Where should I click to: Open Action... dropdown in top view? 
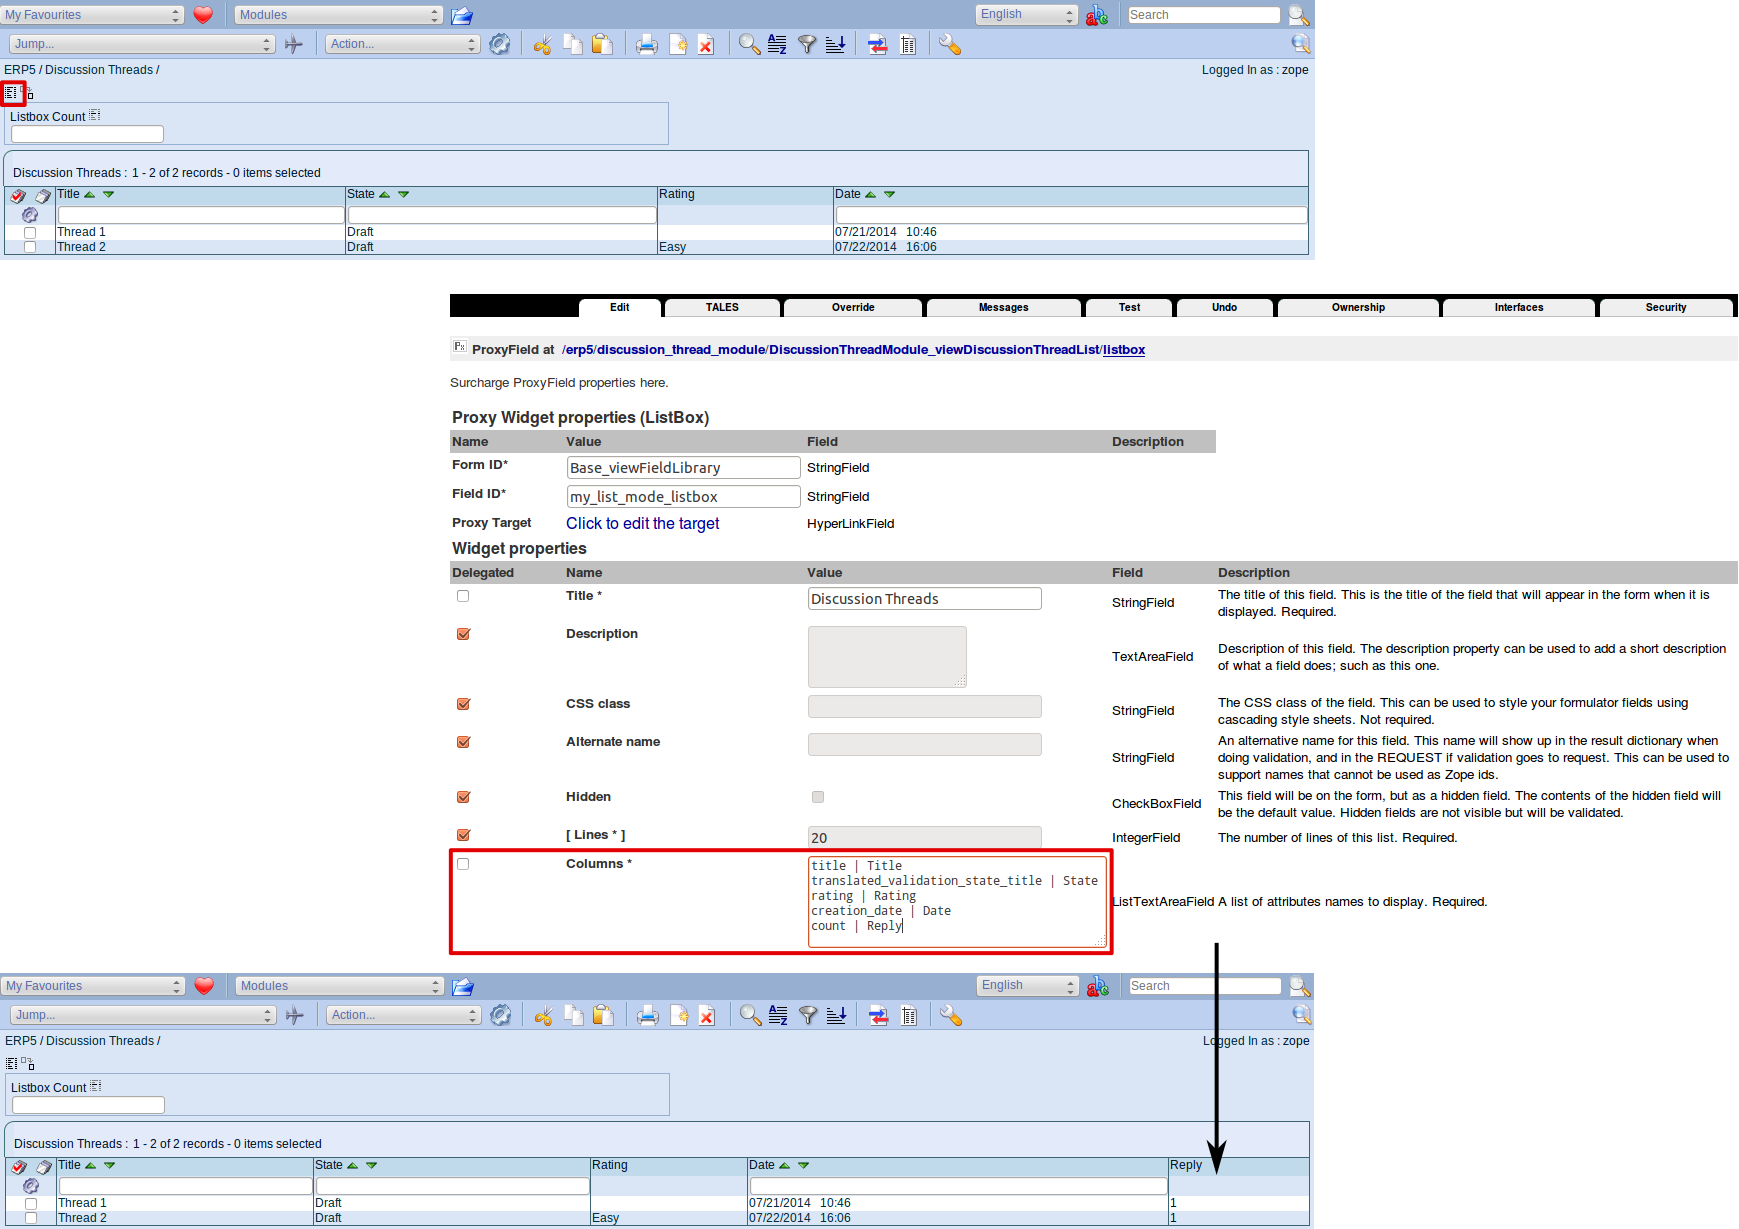coord(403,44)
